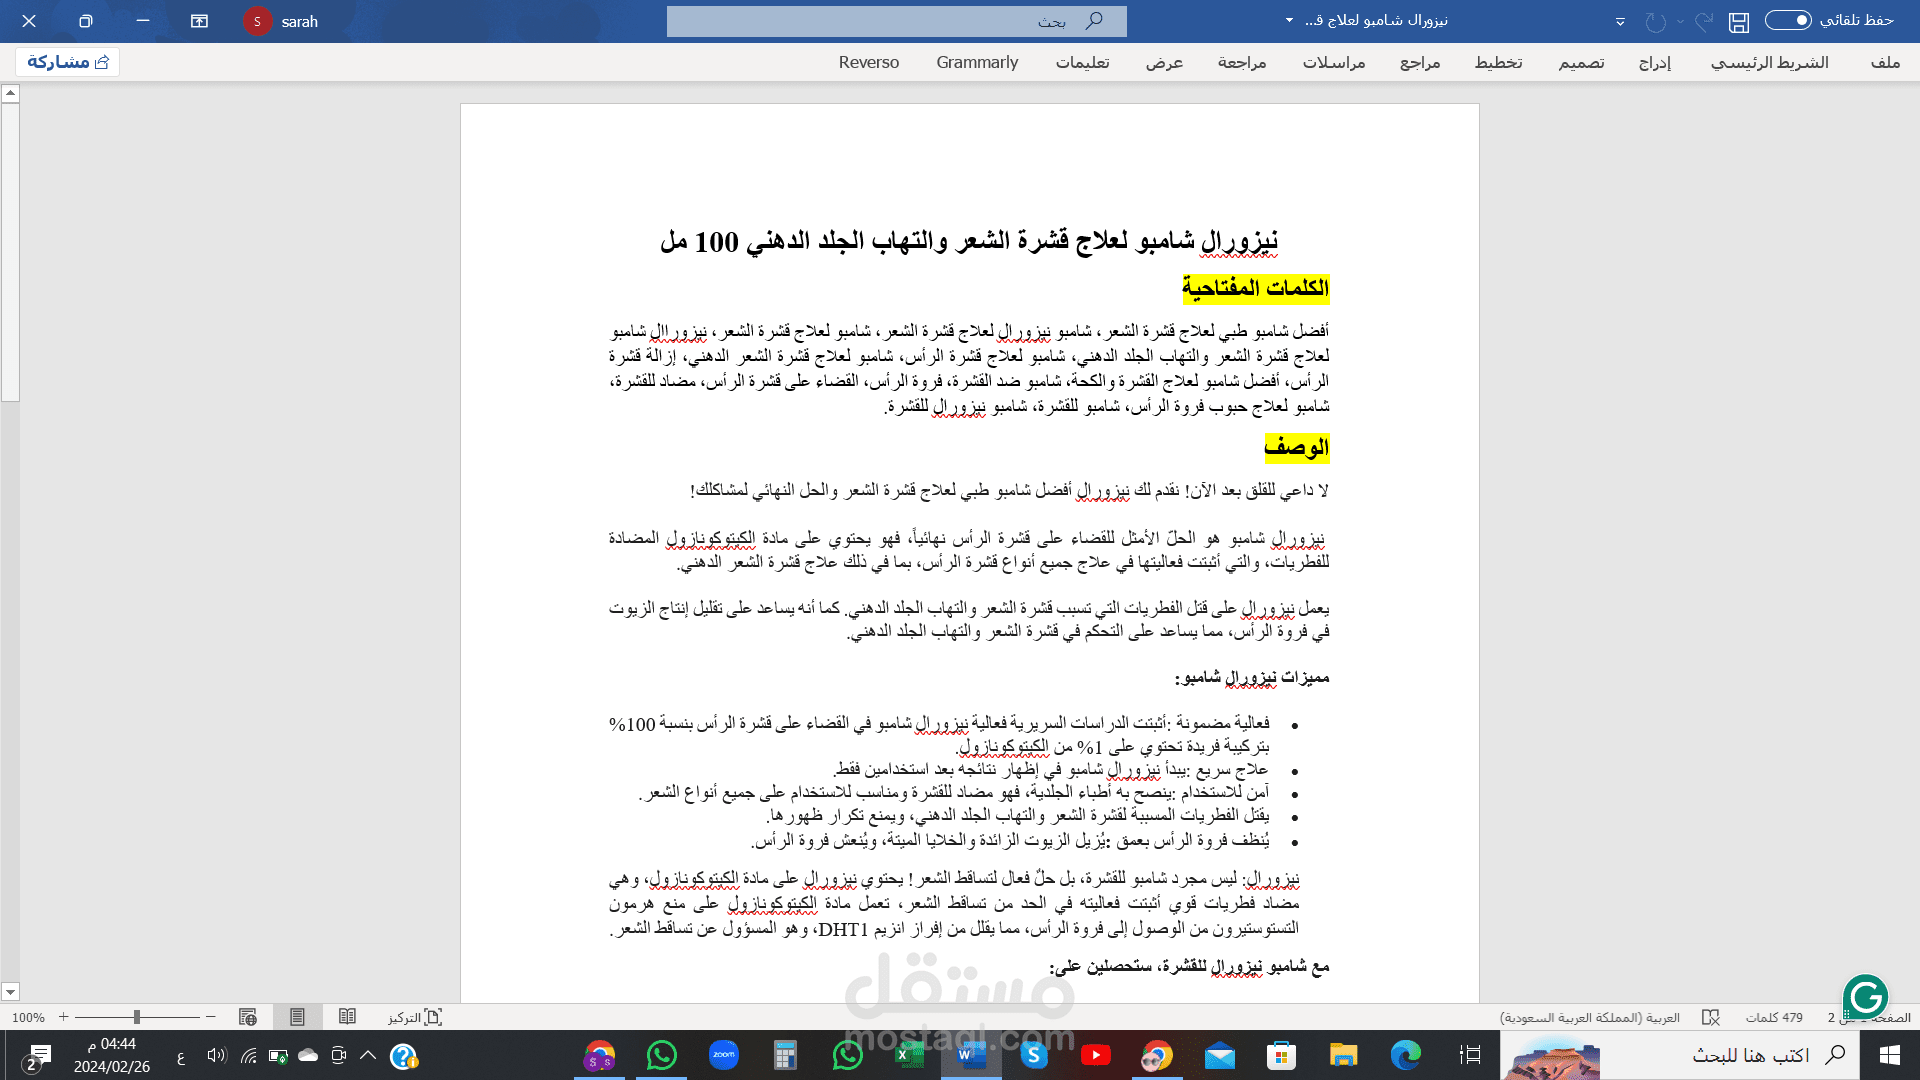The height and width of the screenshot is (1080, 1920).
Task: Click the OneDrive cloud tray icon
Action: [308, 1055]
